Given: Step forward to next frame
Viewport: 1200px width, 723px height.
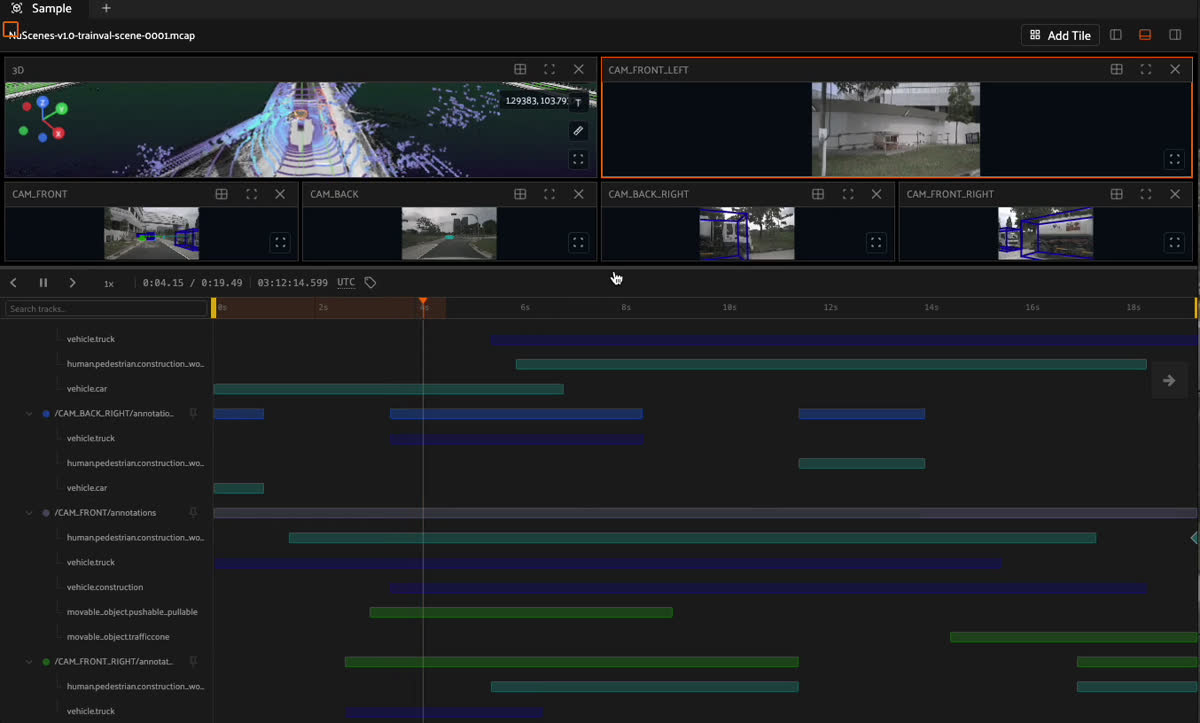Looking at the screenshot, I should coord(72,283).
